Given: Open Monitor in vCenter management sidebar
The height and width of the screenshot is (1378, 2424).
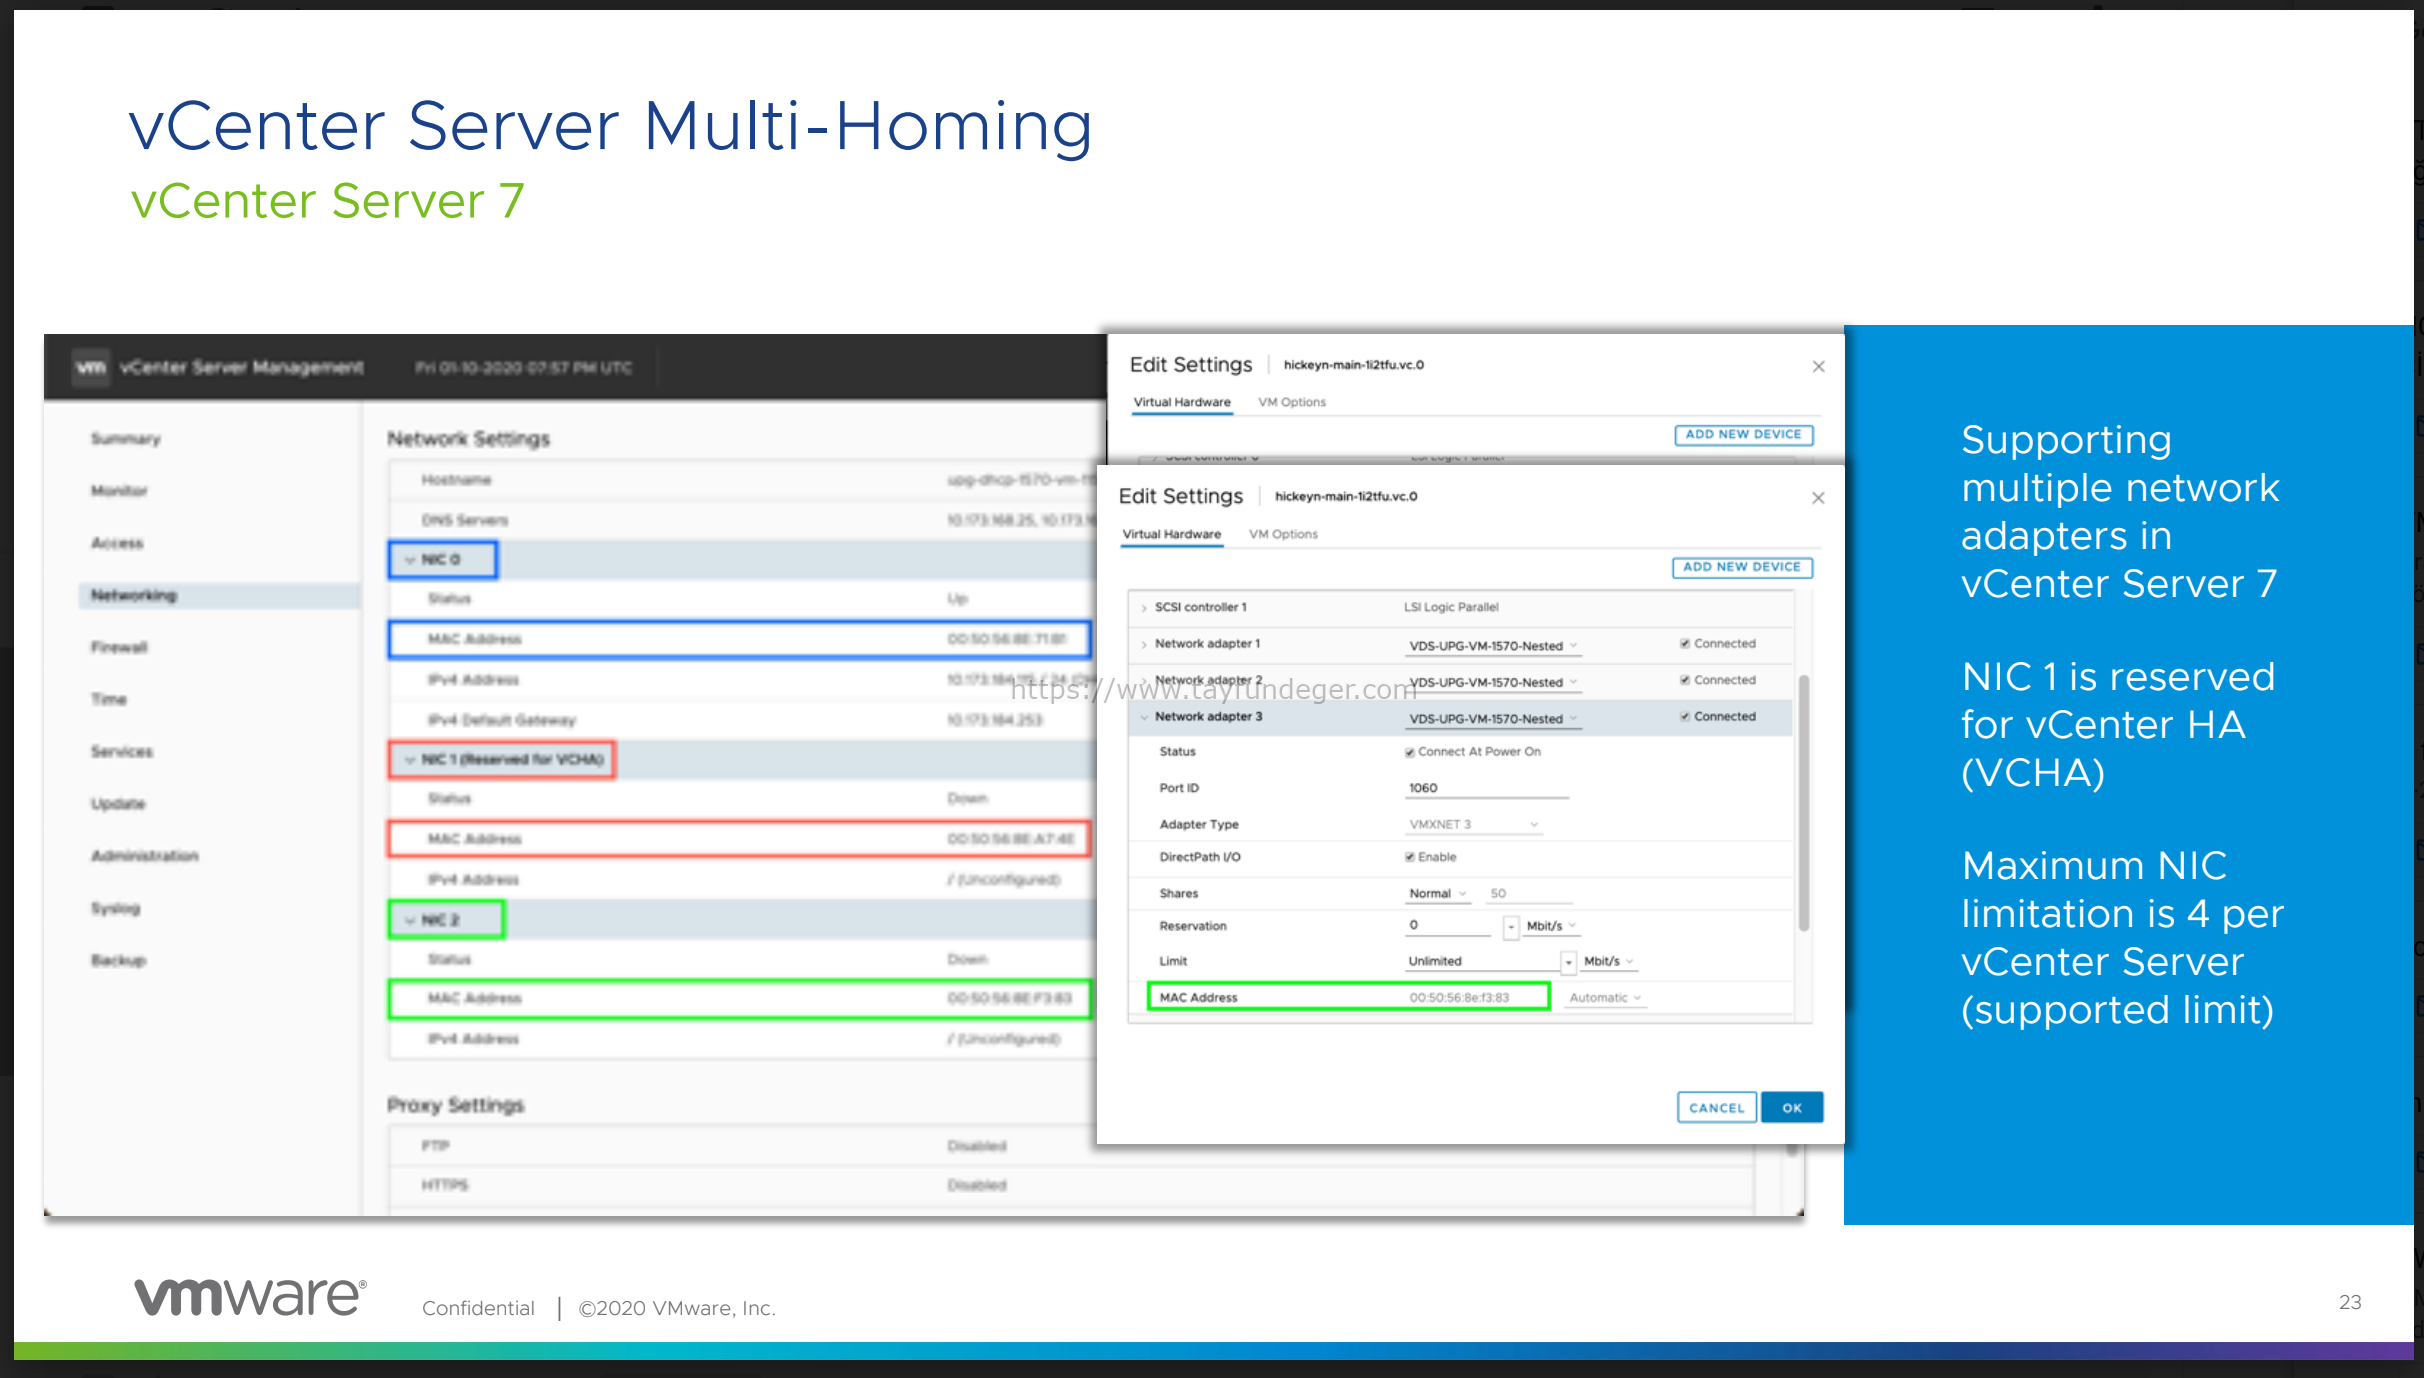Looking at the screenshot, I should coord(119,491).
